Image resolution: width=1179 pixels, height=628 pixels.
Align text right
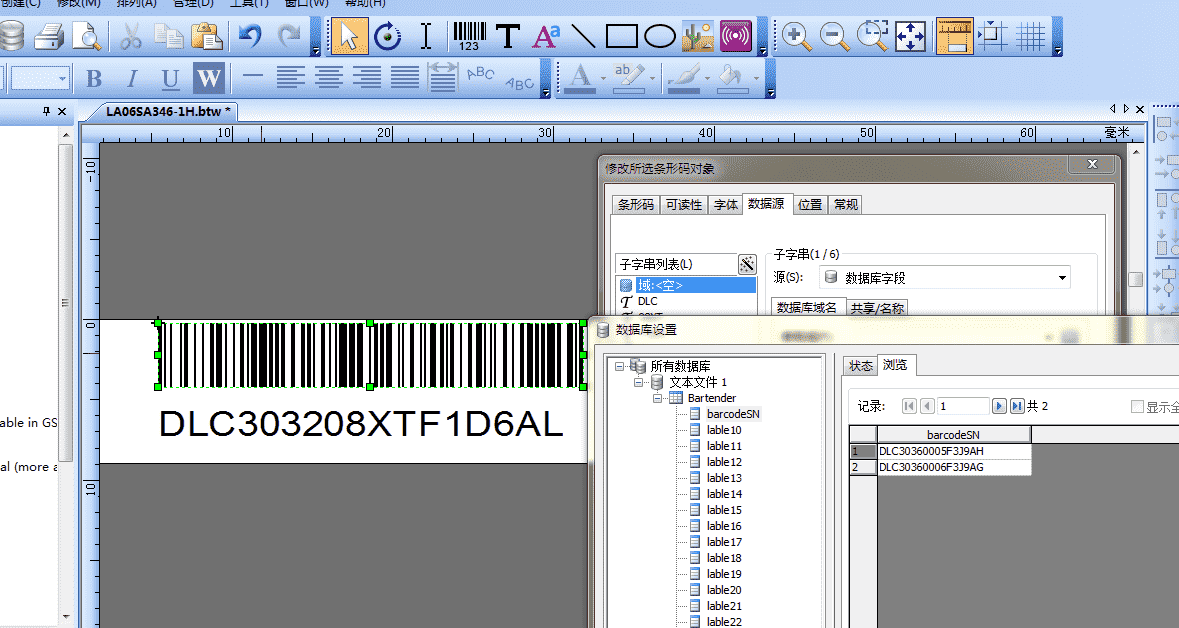[x=367, y=77]
